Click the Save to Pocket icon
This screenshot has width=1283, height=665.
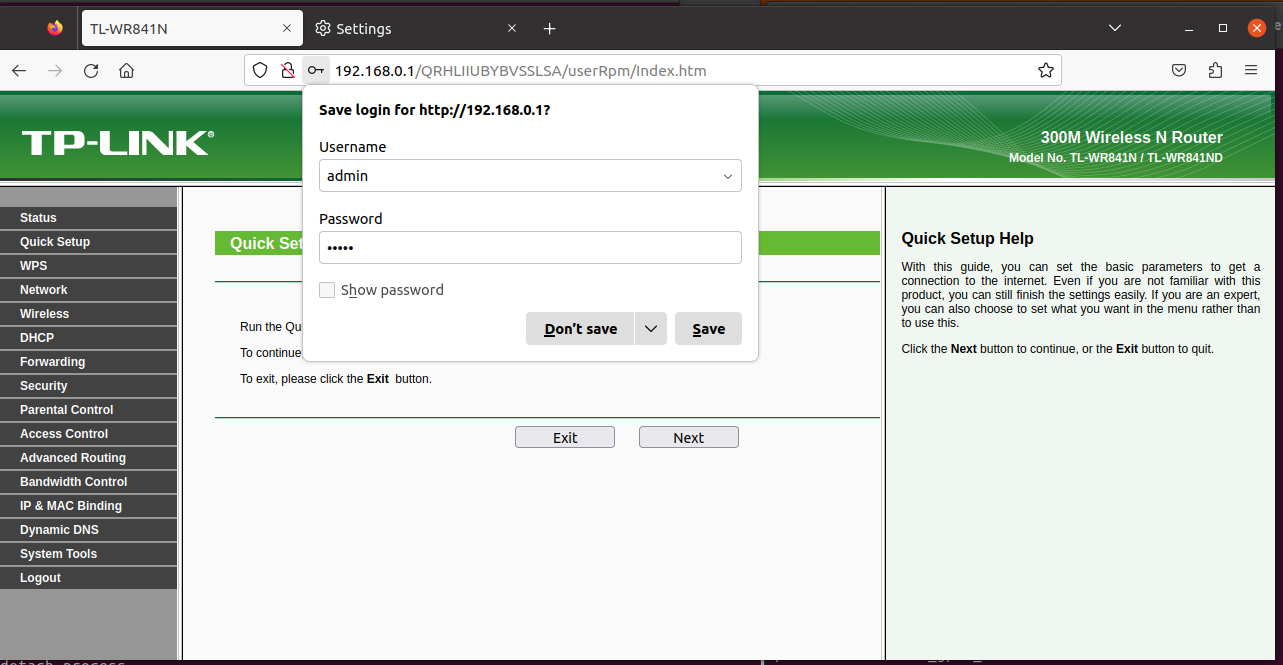(1179, 70)
